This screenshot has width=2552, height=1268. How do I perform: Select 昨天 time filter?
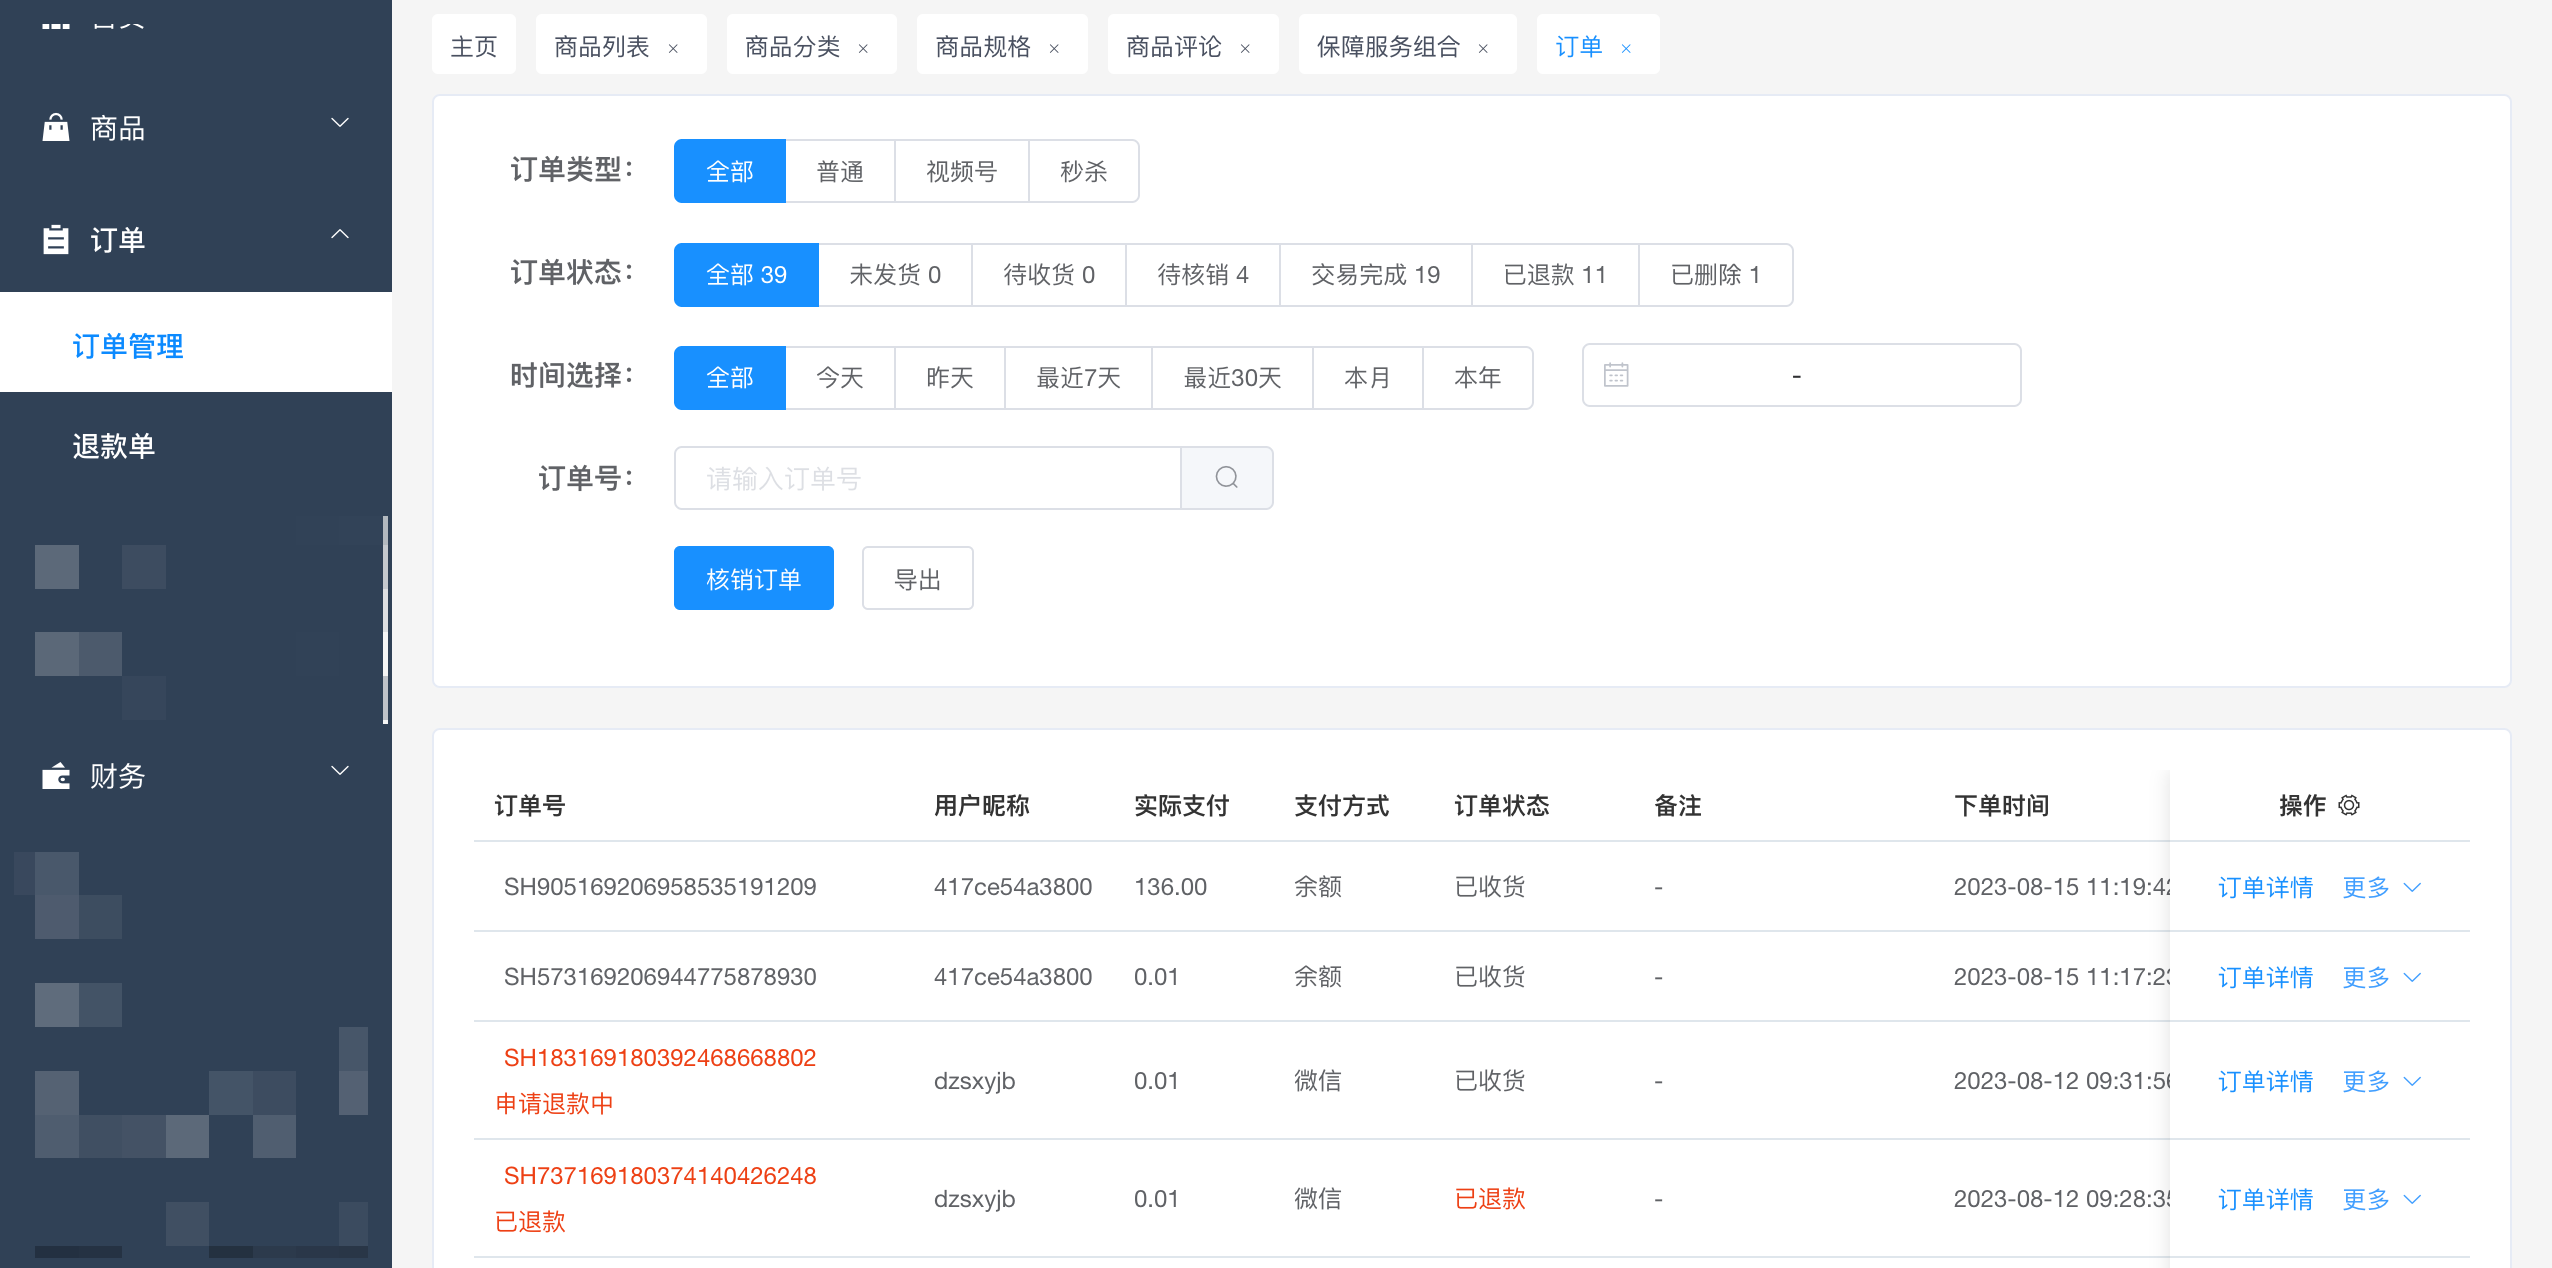[x=950, y=377]
